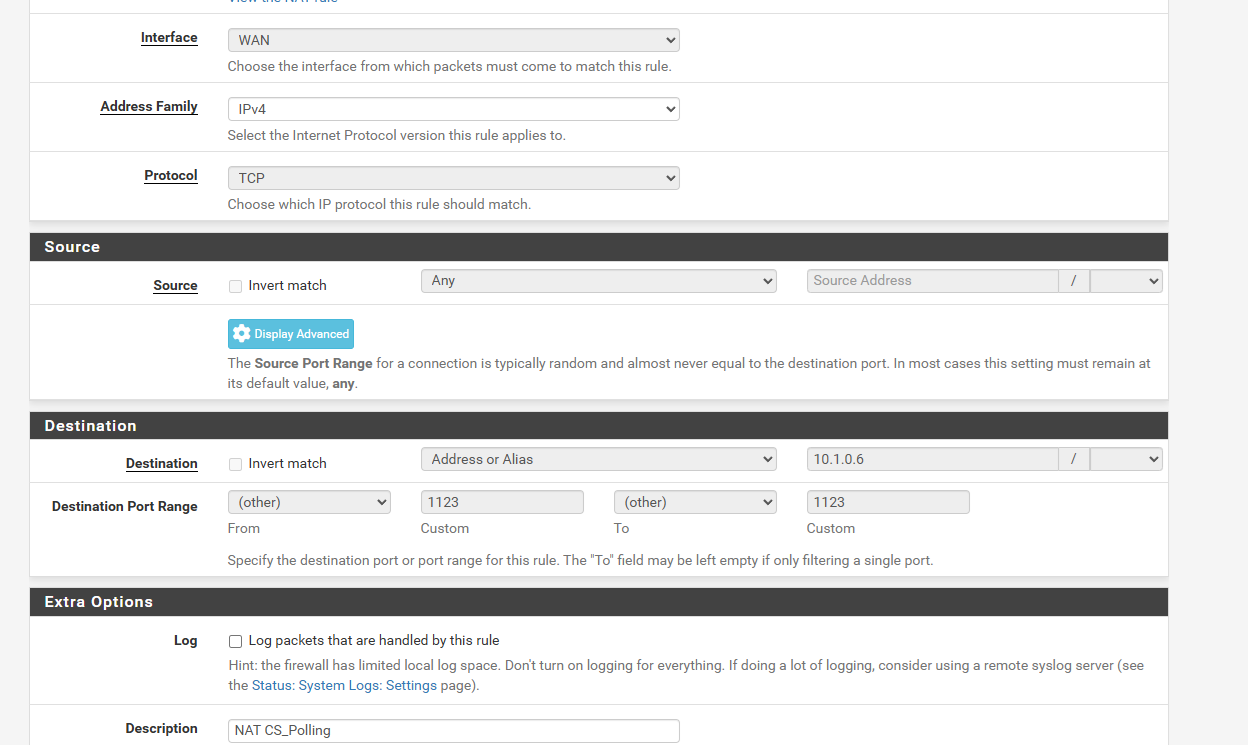
Task: Click the Destination address field 10.1.0.6
Action: tap(932, 459)
